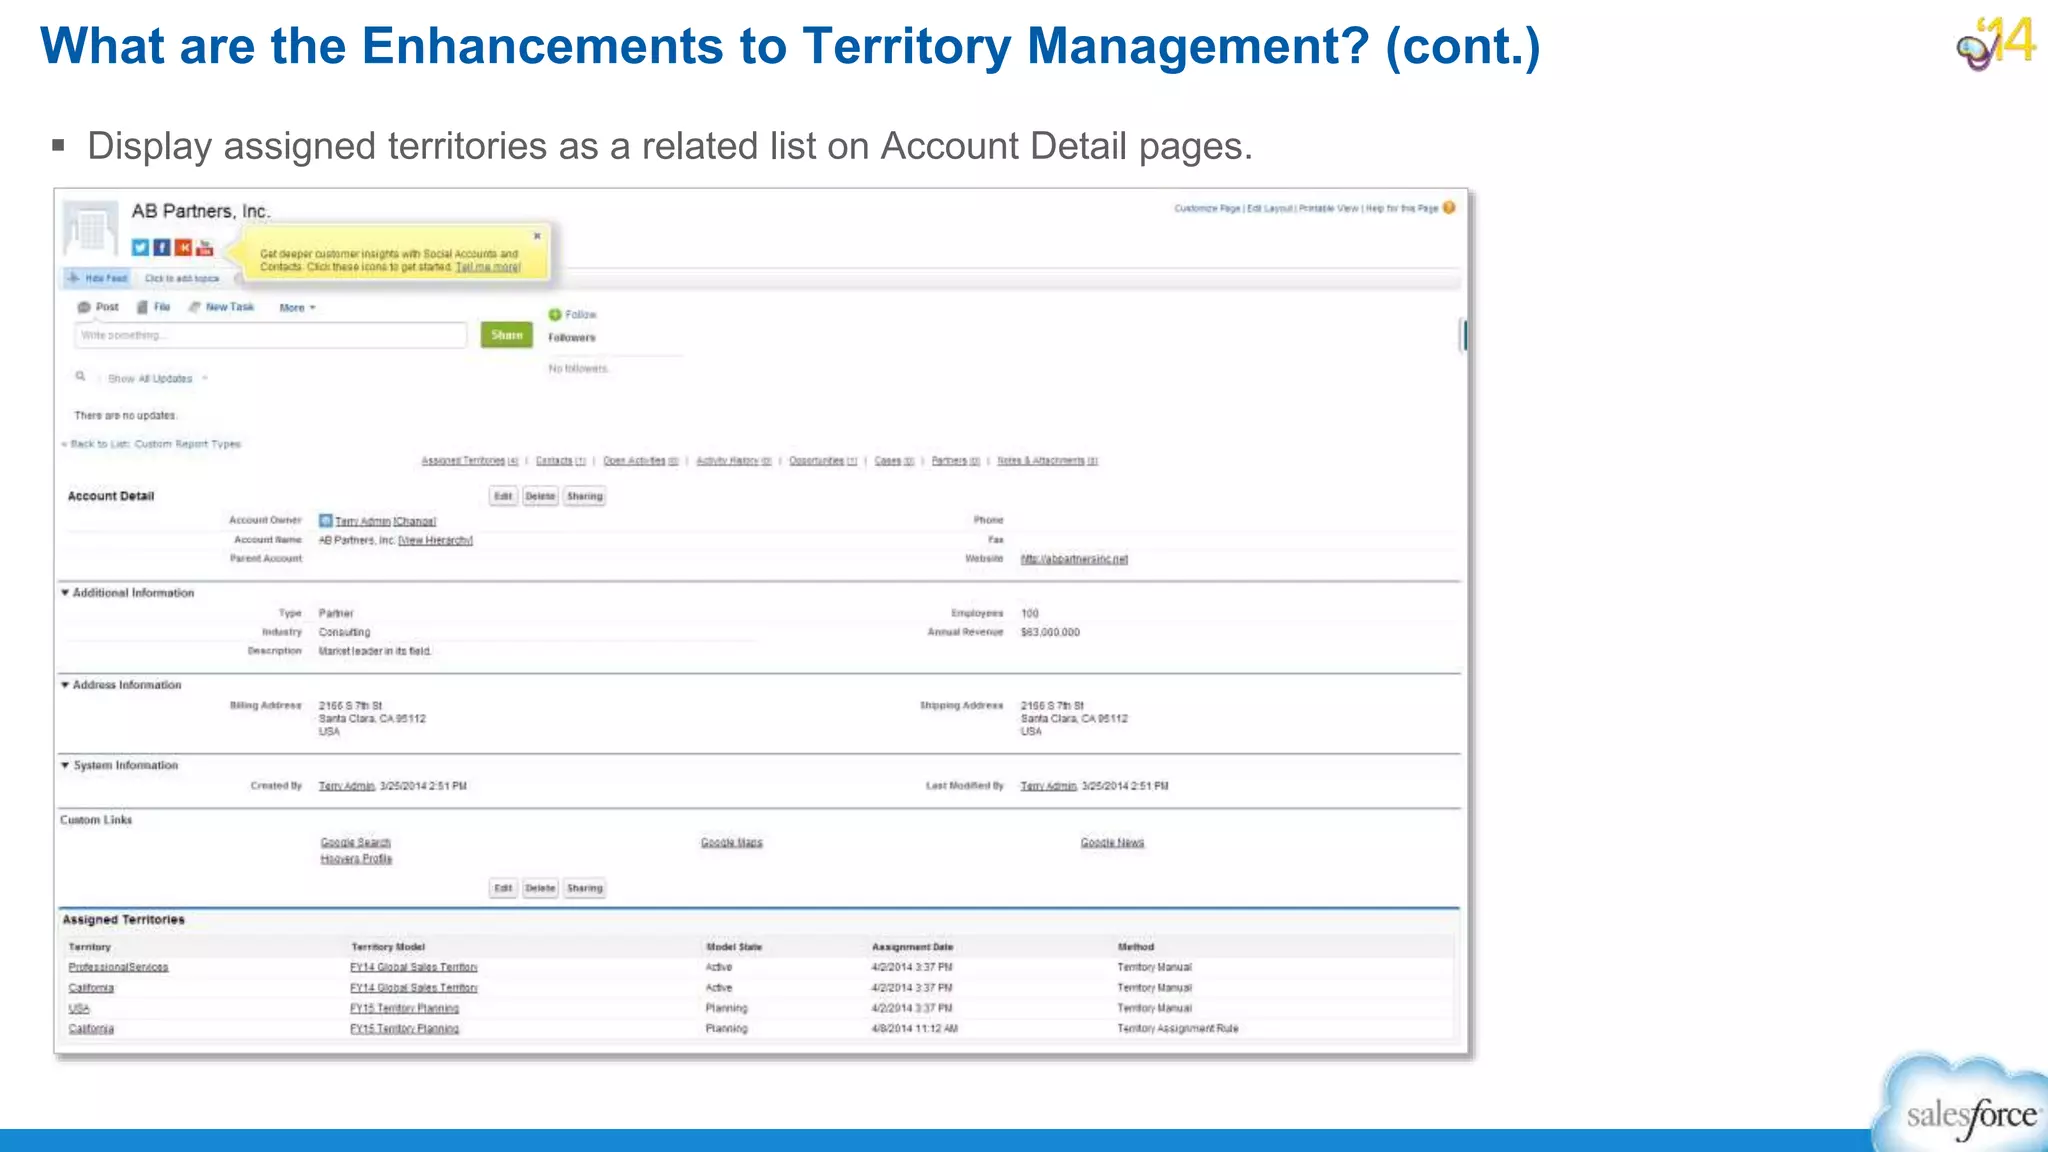Open California territory in Territory Assignment Rule row
This screenshot has width=2048, height=1152.
(x=91, y=1028)
